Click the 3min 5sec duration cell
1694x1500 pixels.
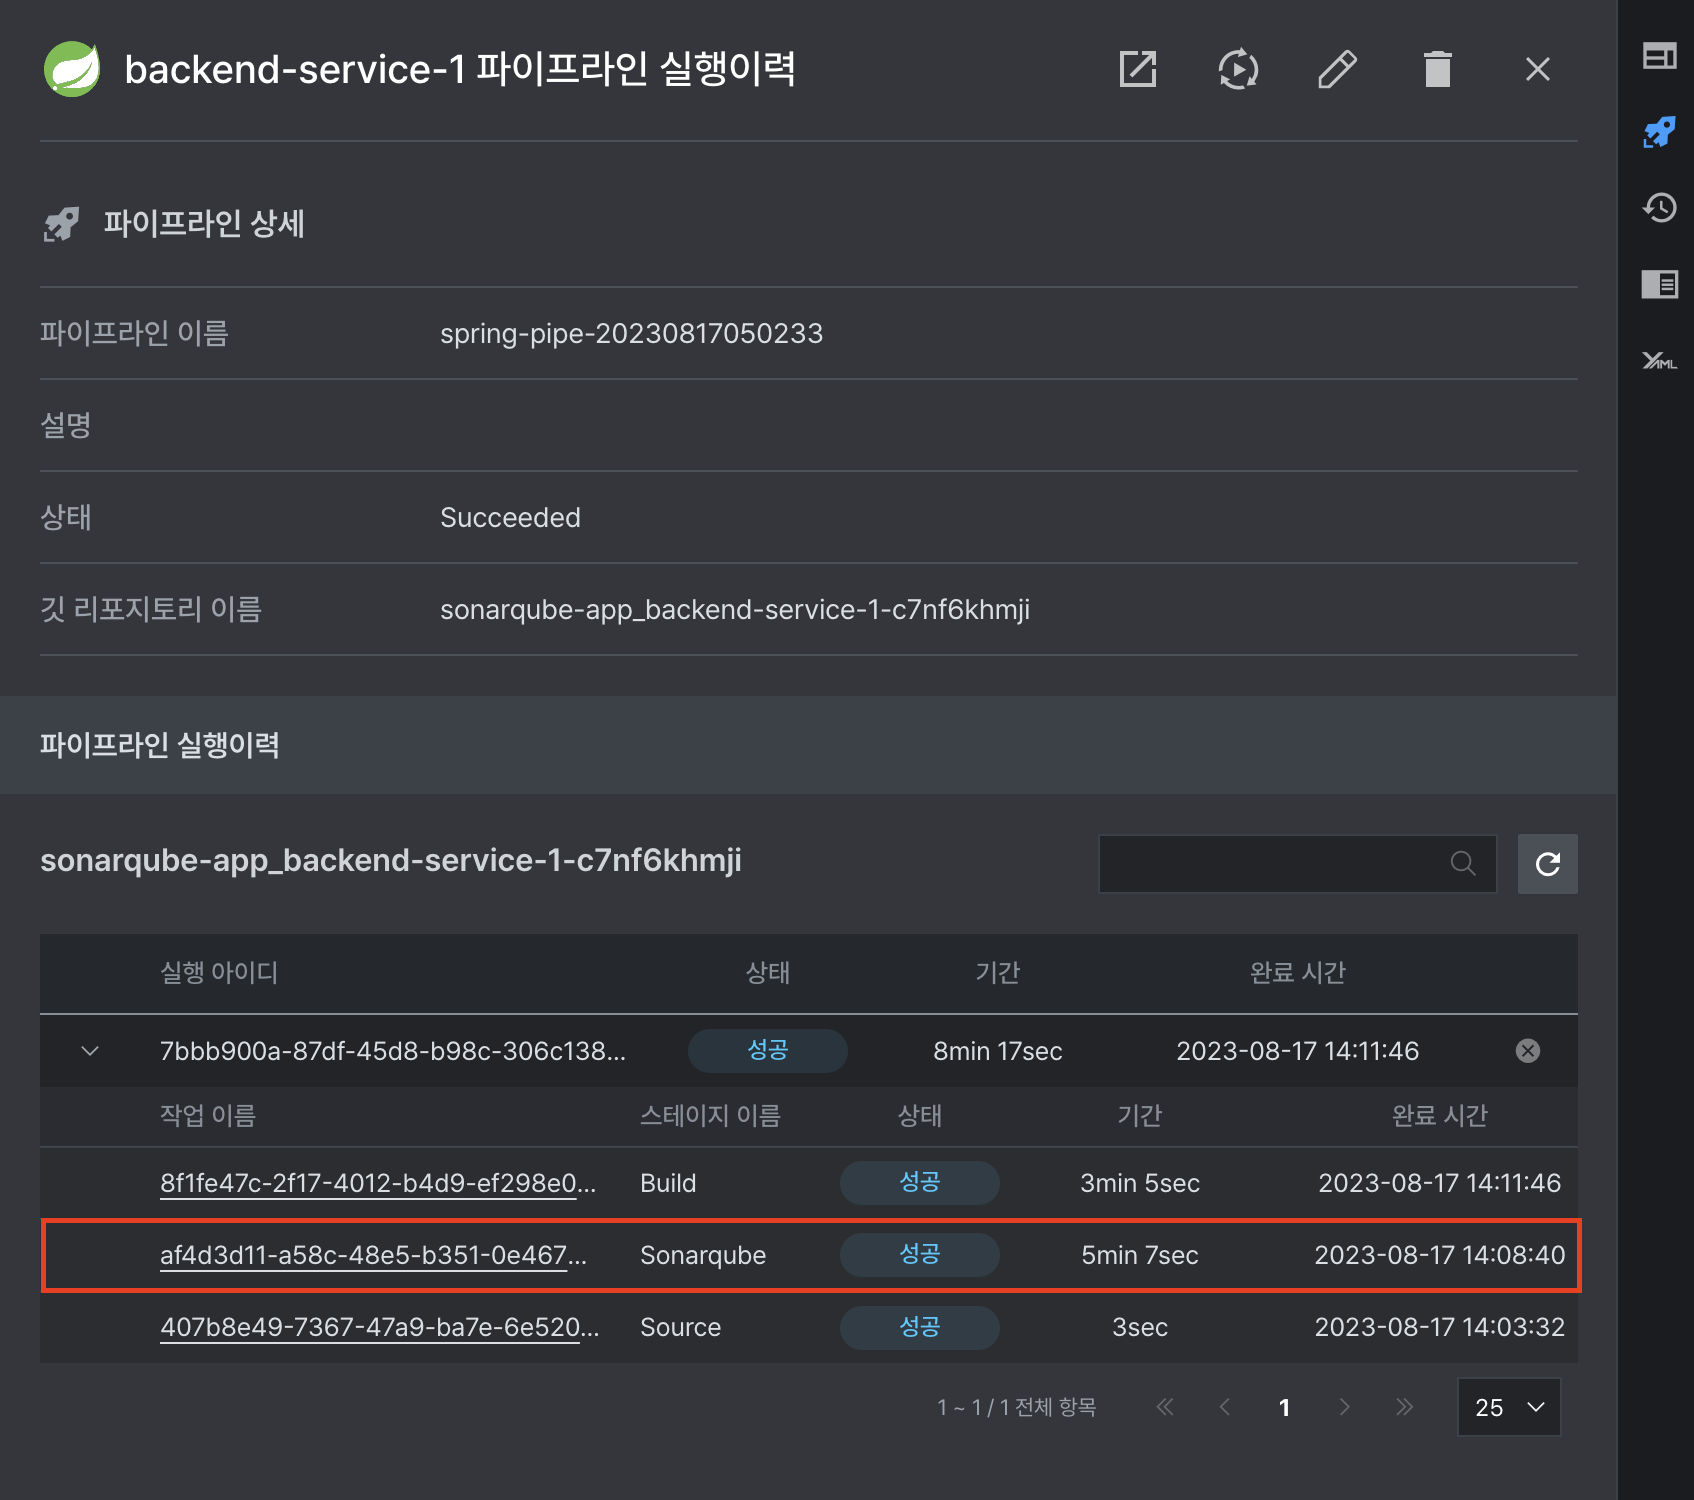click(x=1140, y=1183)
